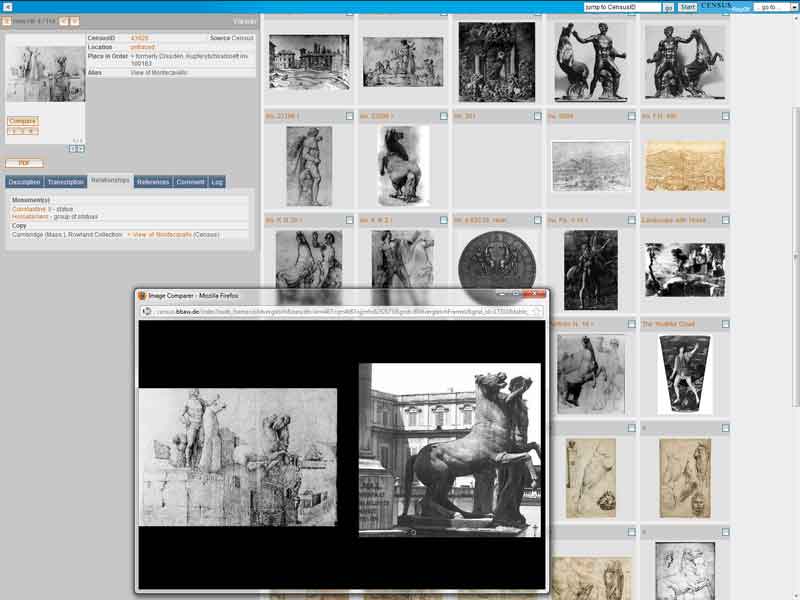
Task: Click the image selector strip below the Compare button
Action: 22,132
